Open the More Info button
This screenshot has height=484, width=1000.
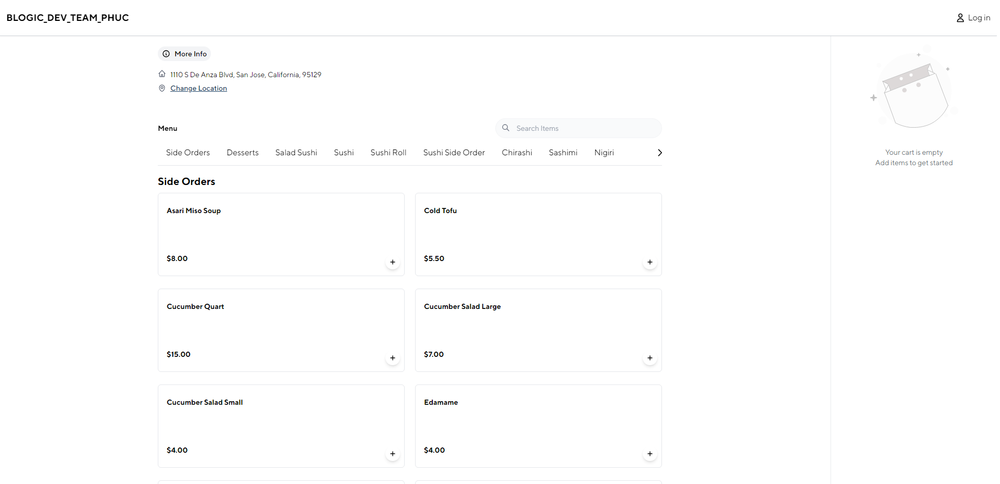coord(184,54)
